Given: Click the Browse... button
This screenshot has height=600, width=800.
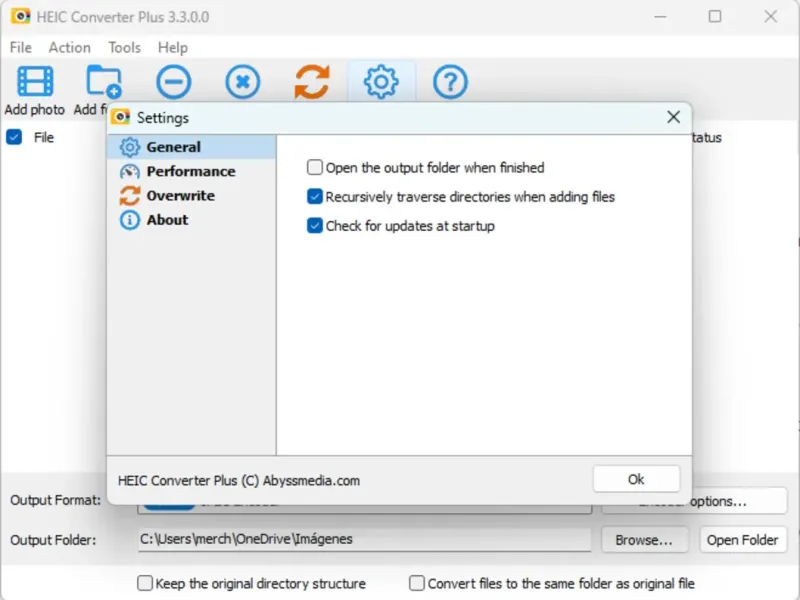Looking at the screenshot, I should point(644,540).
